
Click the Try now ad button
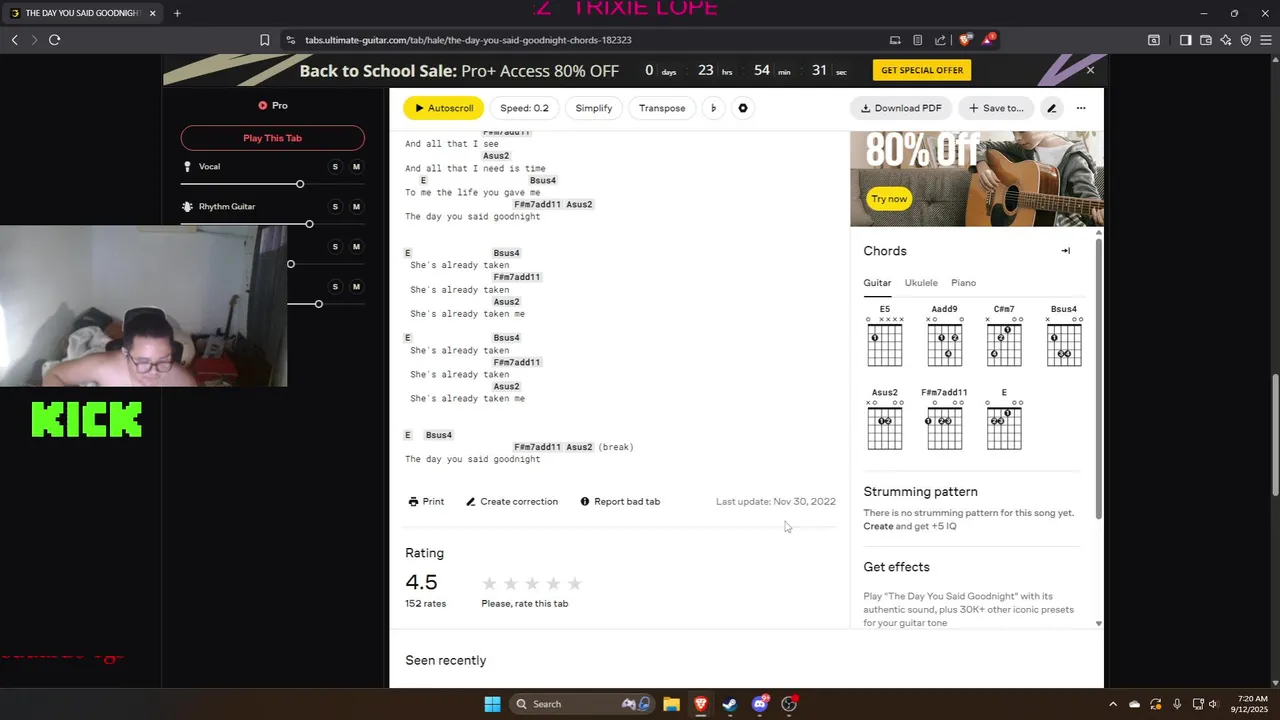(x=889, y=199)
